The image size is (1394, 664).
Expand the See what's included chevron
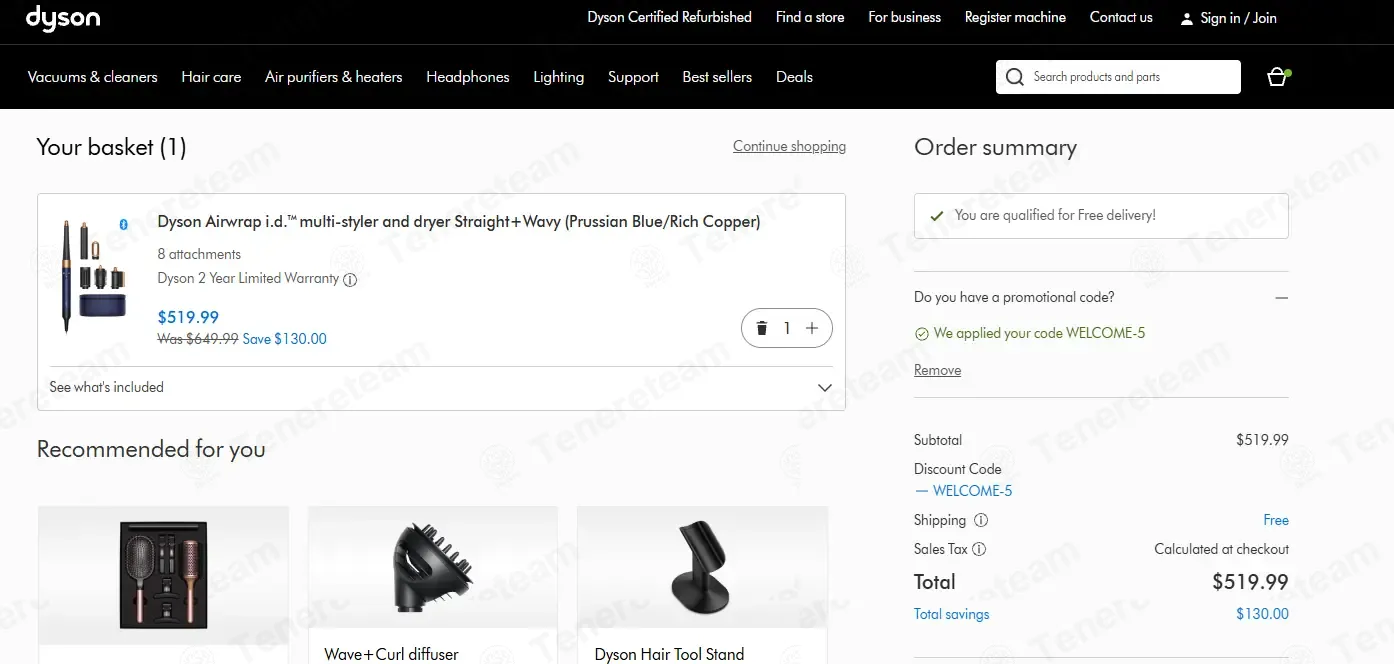pos(825,388)
